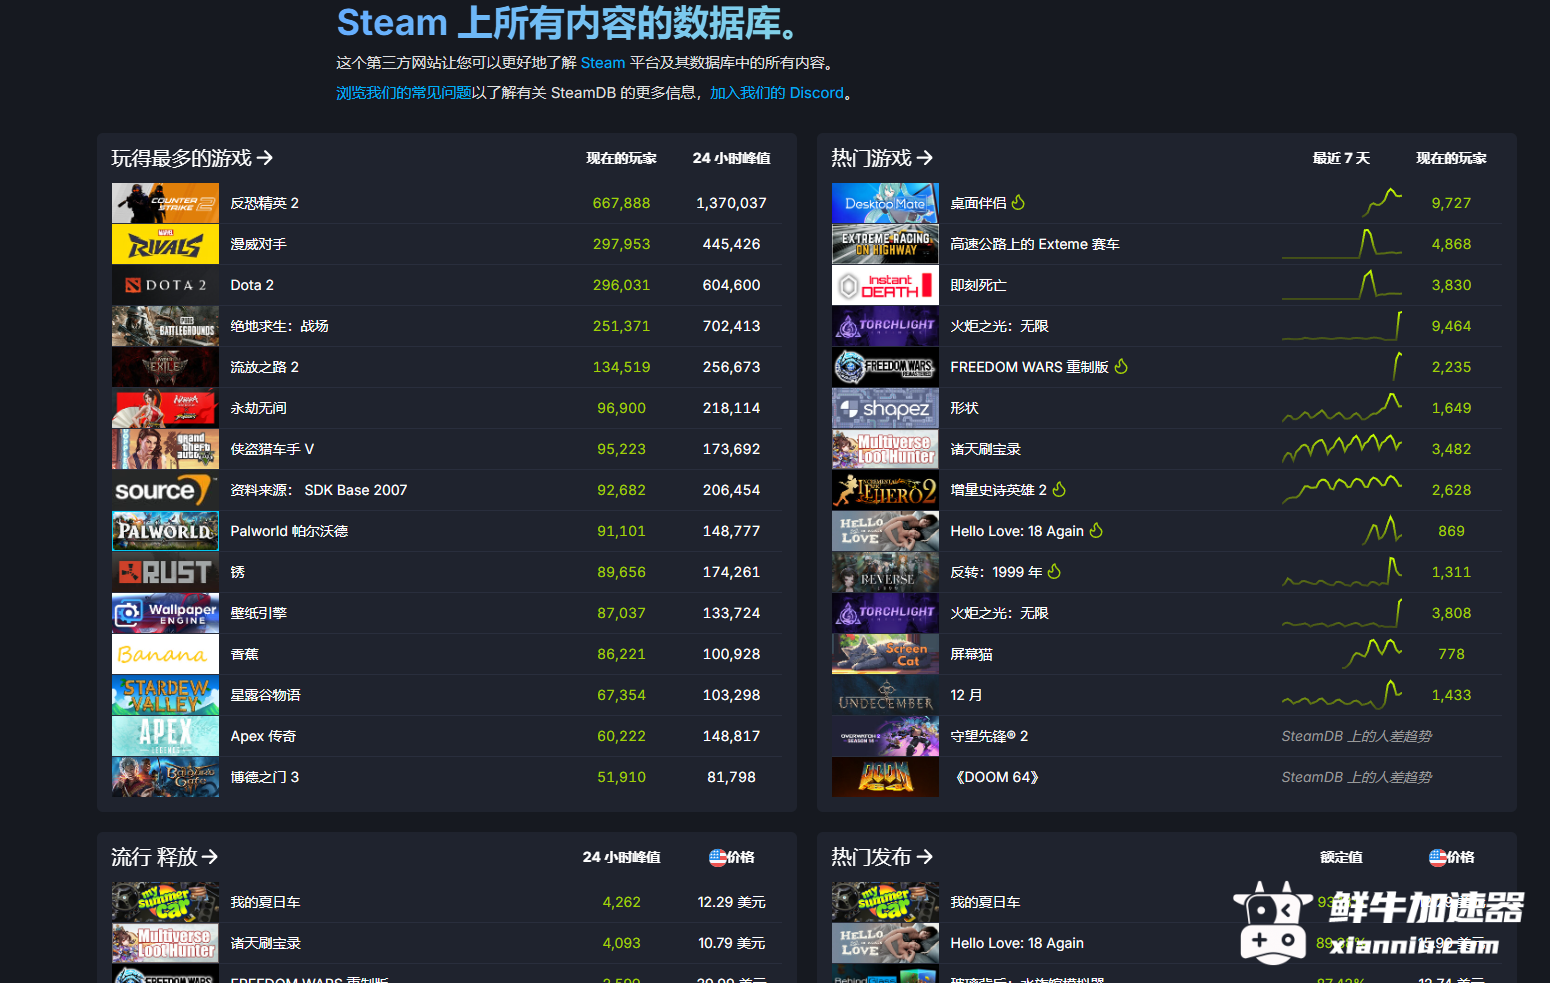Image resolution: width=1550 pixels, height=983 pixels.
Task: Open the Stardew Valley thumbnail
Action: pos(165,695)
